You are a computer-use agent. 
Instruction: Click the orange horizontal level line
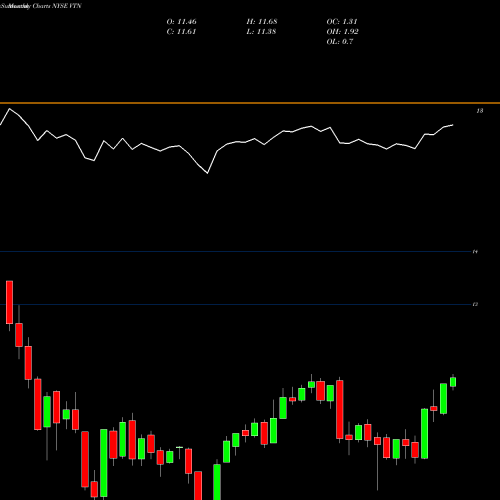pyautogui.click(x=250, y=103)
